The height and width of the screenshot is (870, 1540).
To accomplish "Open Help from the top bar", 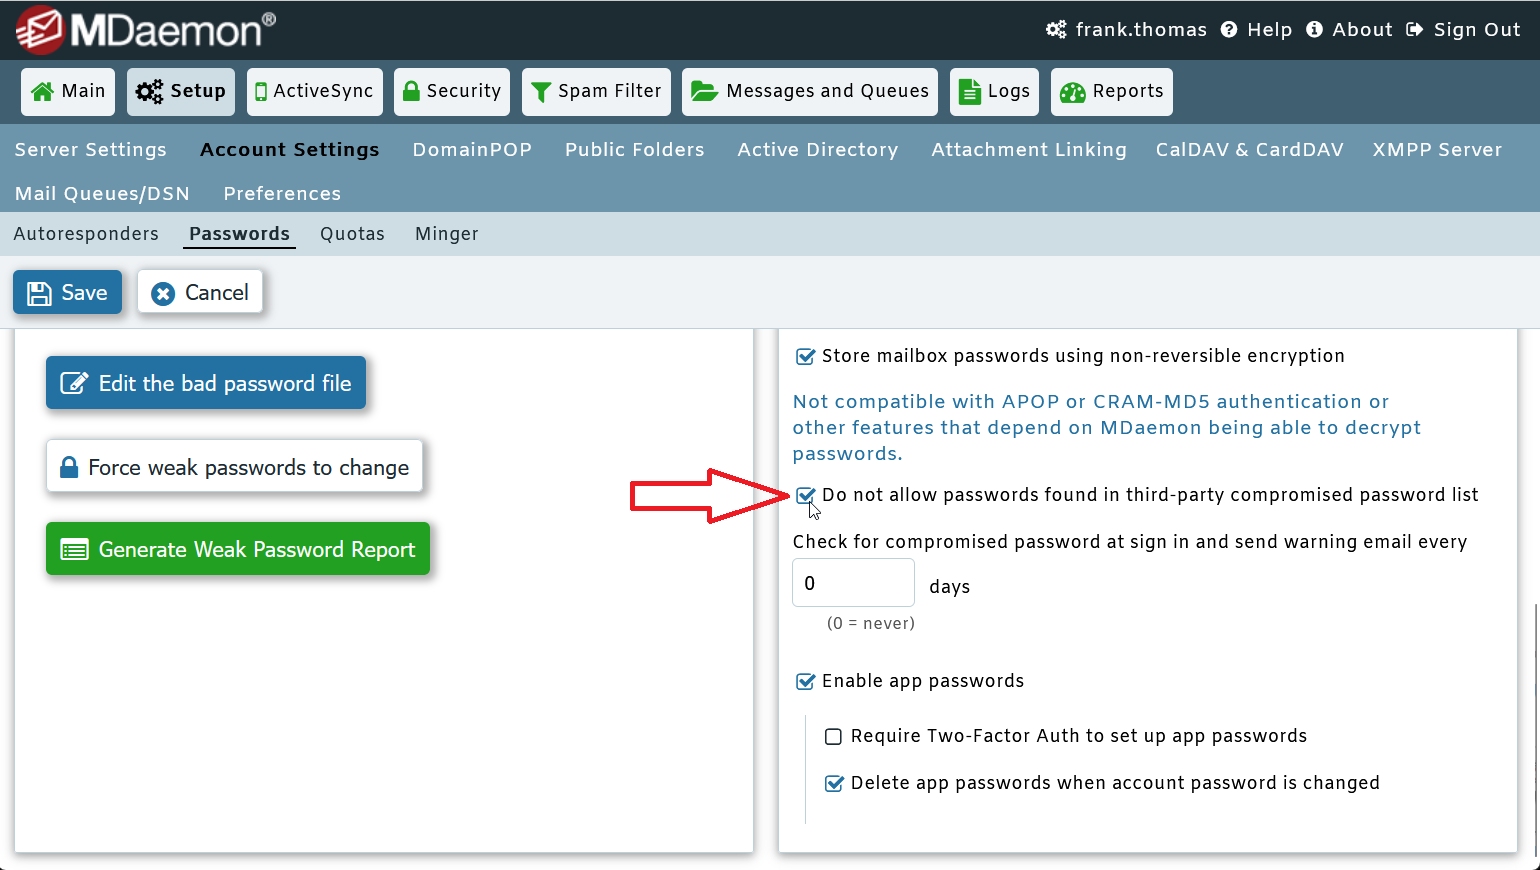I will (1256, 29).
